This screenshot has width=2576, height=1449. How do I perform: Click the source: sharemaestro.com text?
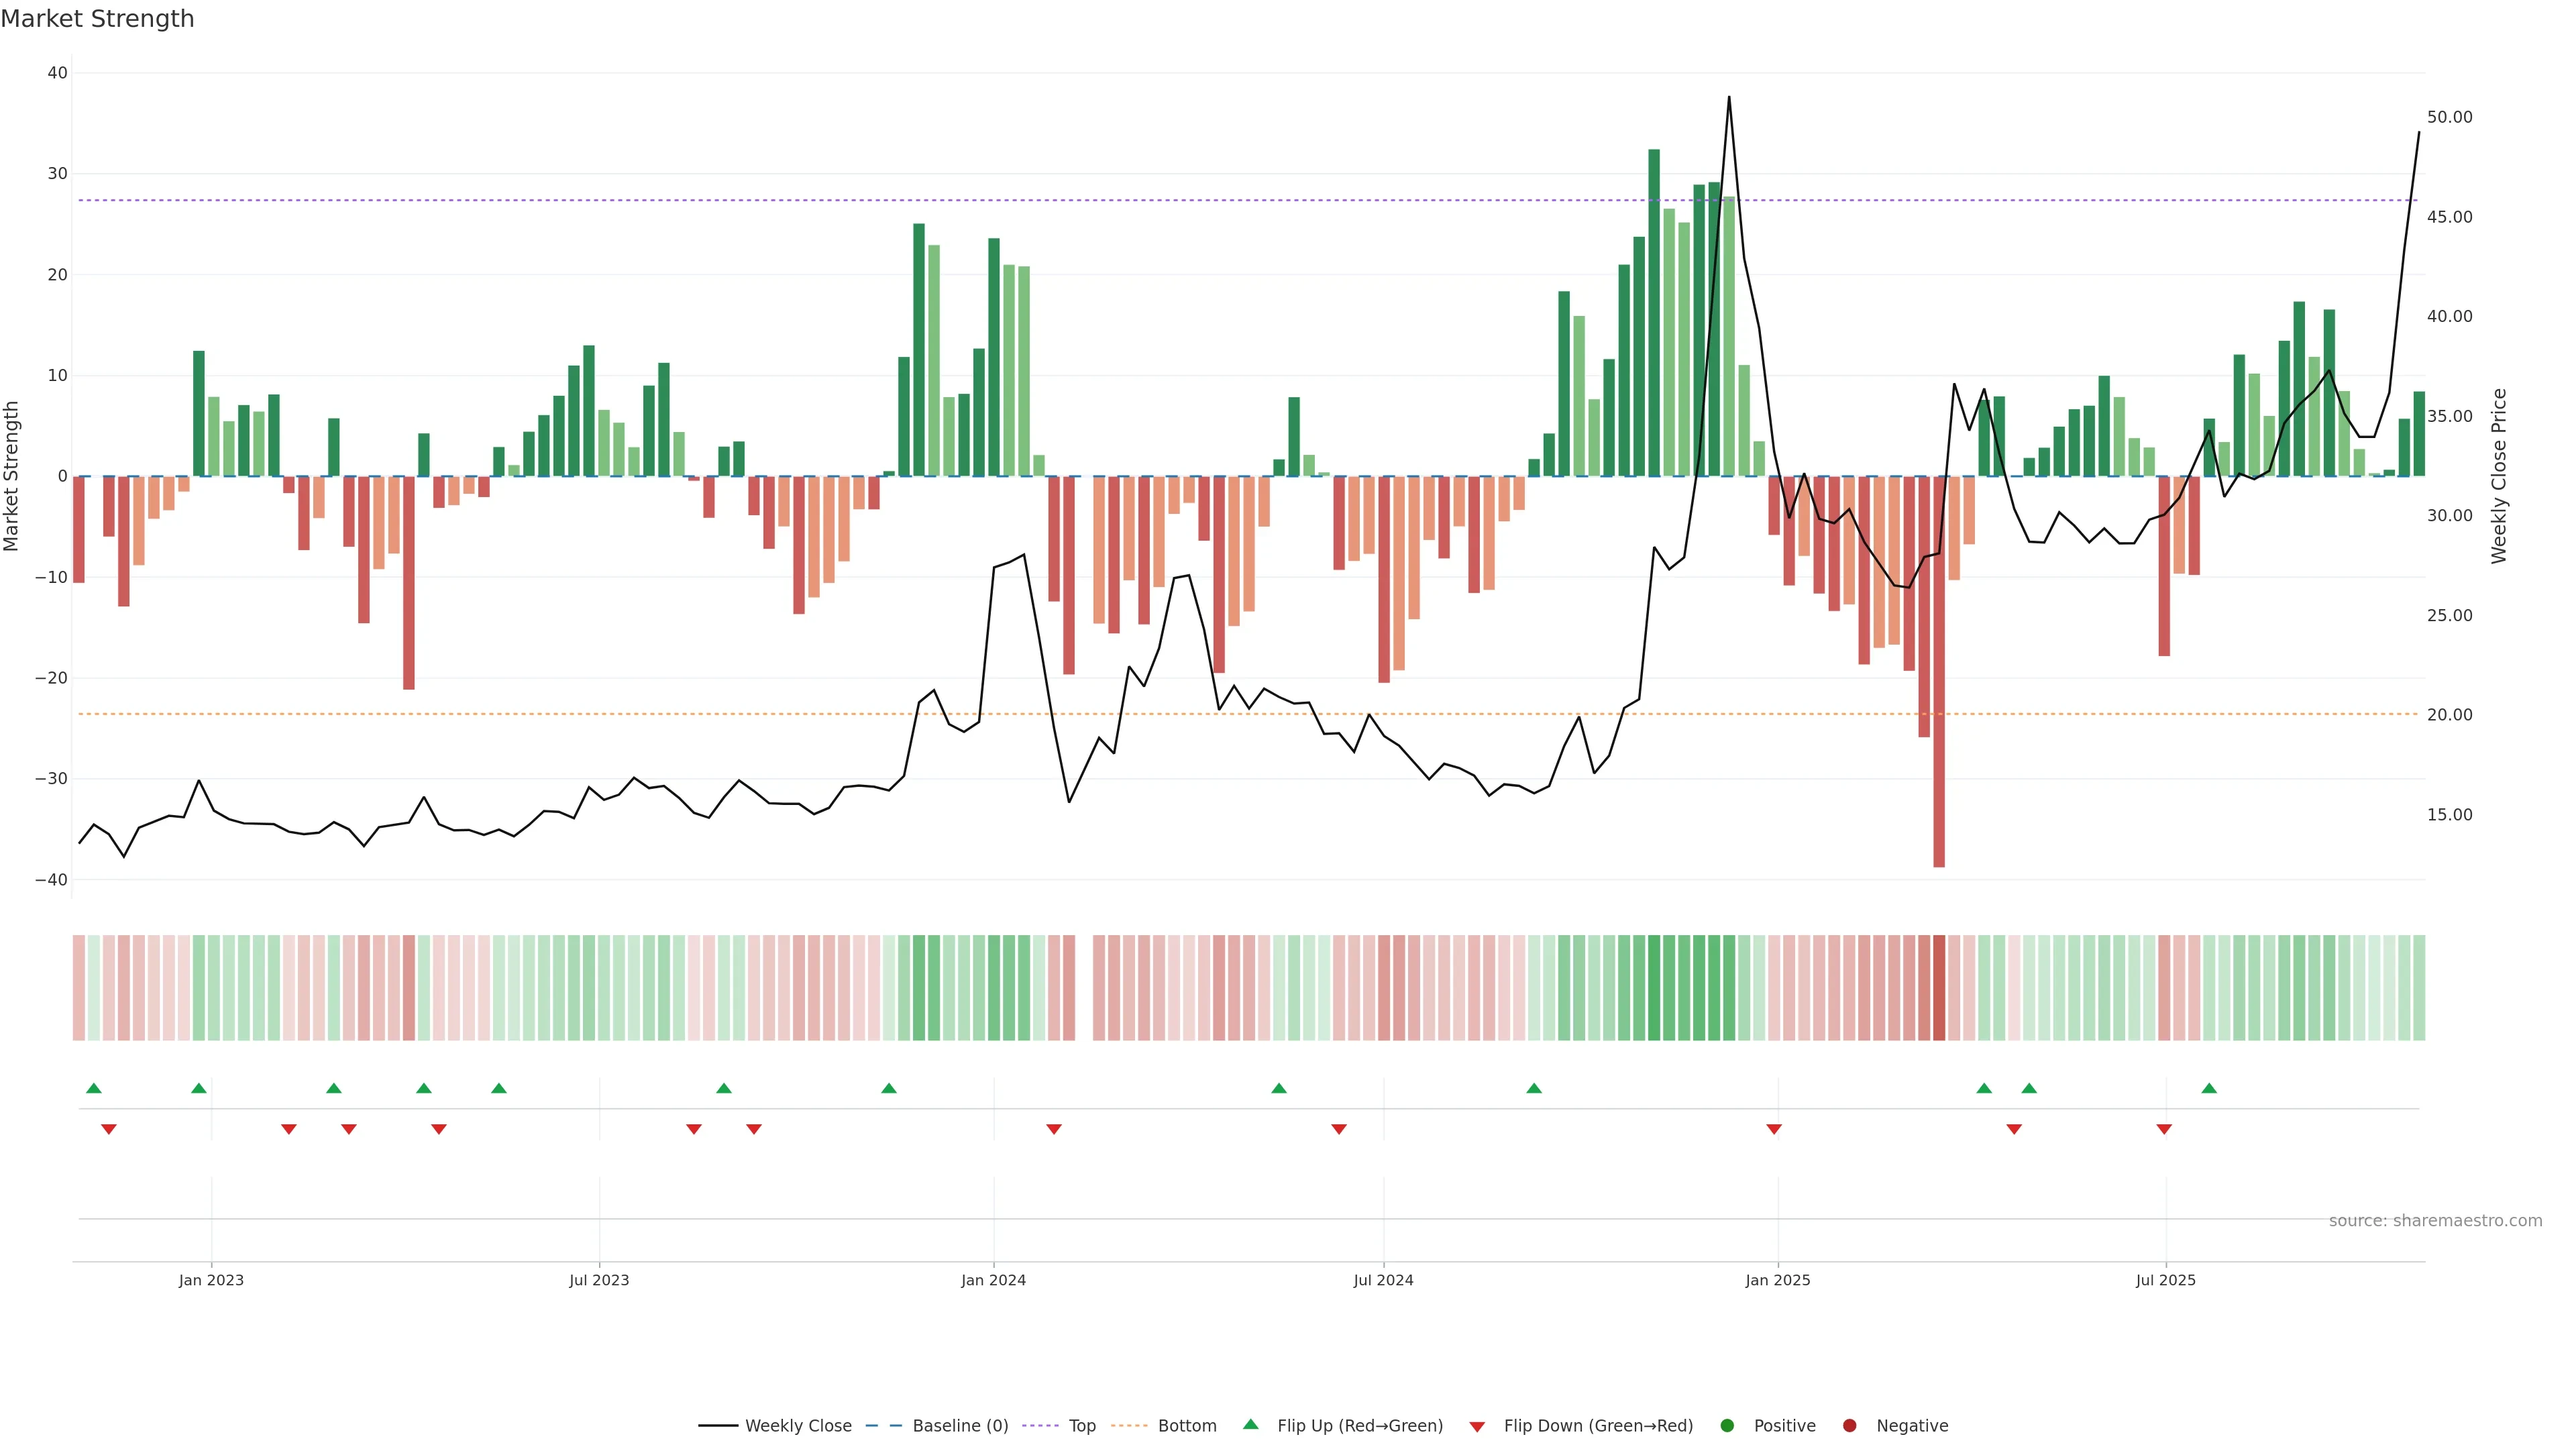2435,1220
